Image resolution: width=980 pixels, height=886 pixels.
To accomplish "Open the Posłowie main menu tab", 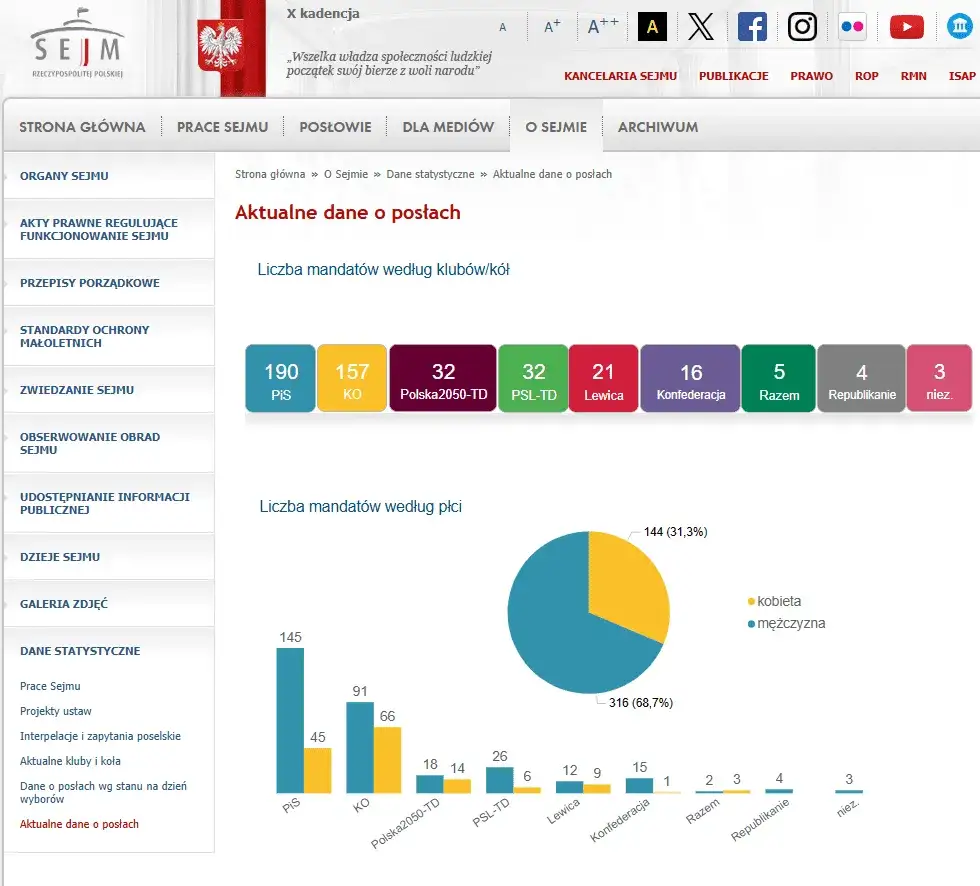I will (x=335, y=127).
